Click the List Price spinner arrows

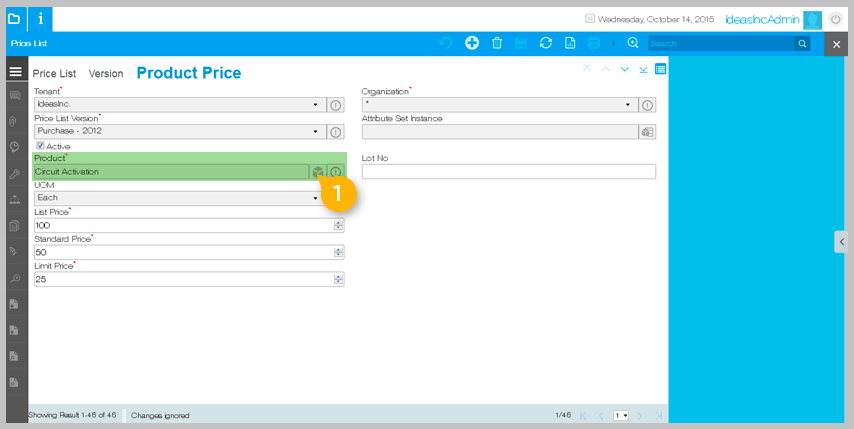point(339,225)
